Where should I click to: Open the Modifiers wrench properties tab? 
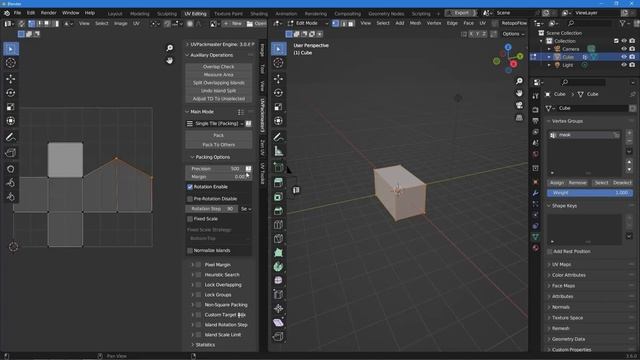click(536, 193)
